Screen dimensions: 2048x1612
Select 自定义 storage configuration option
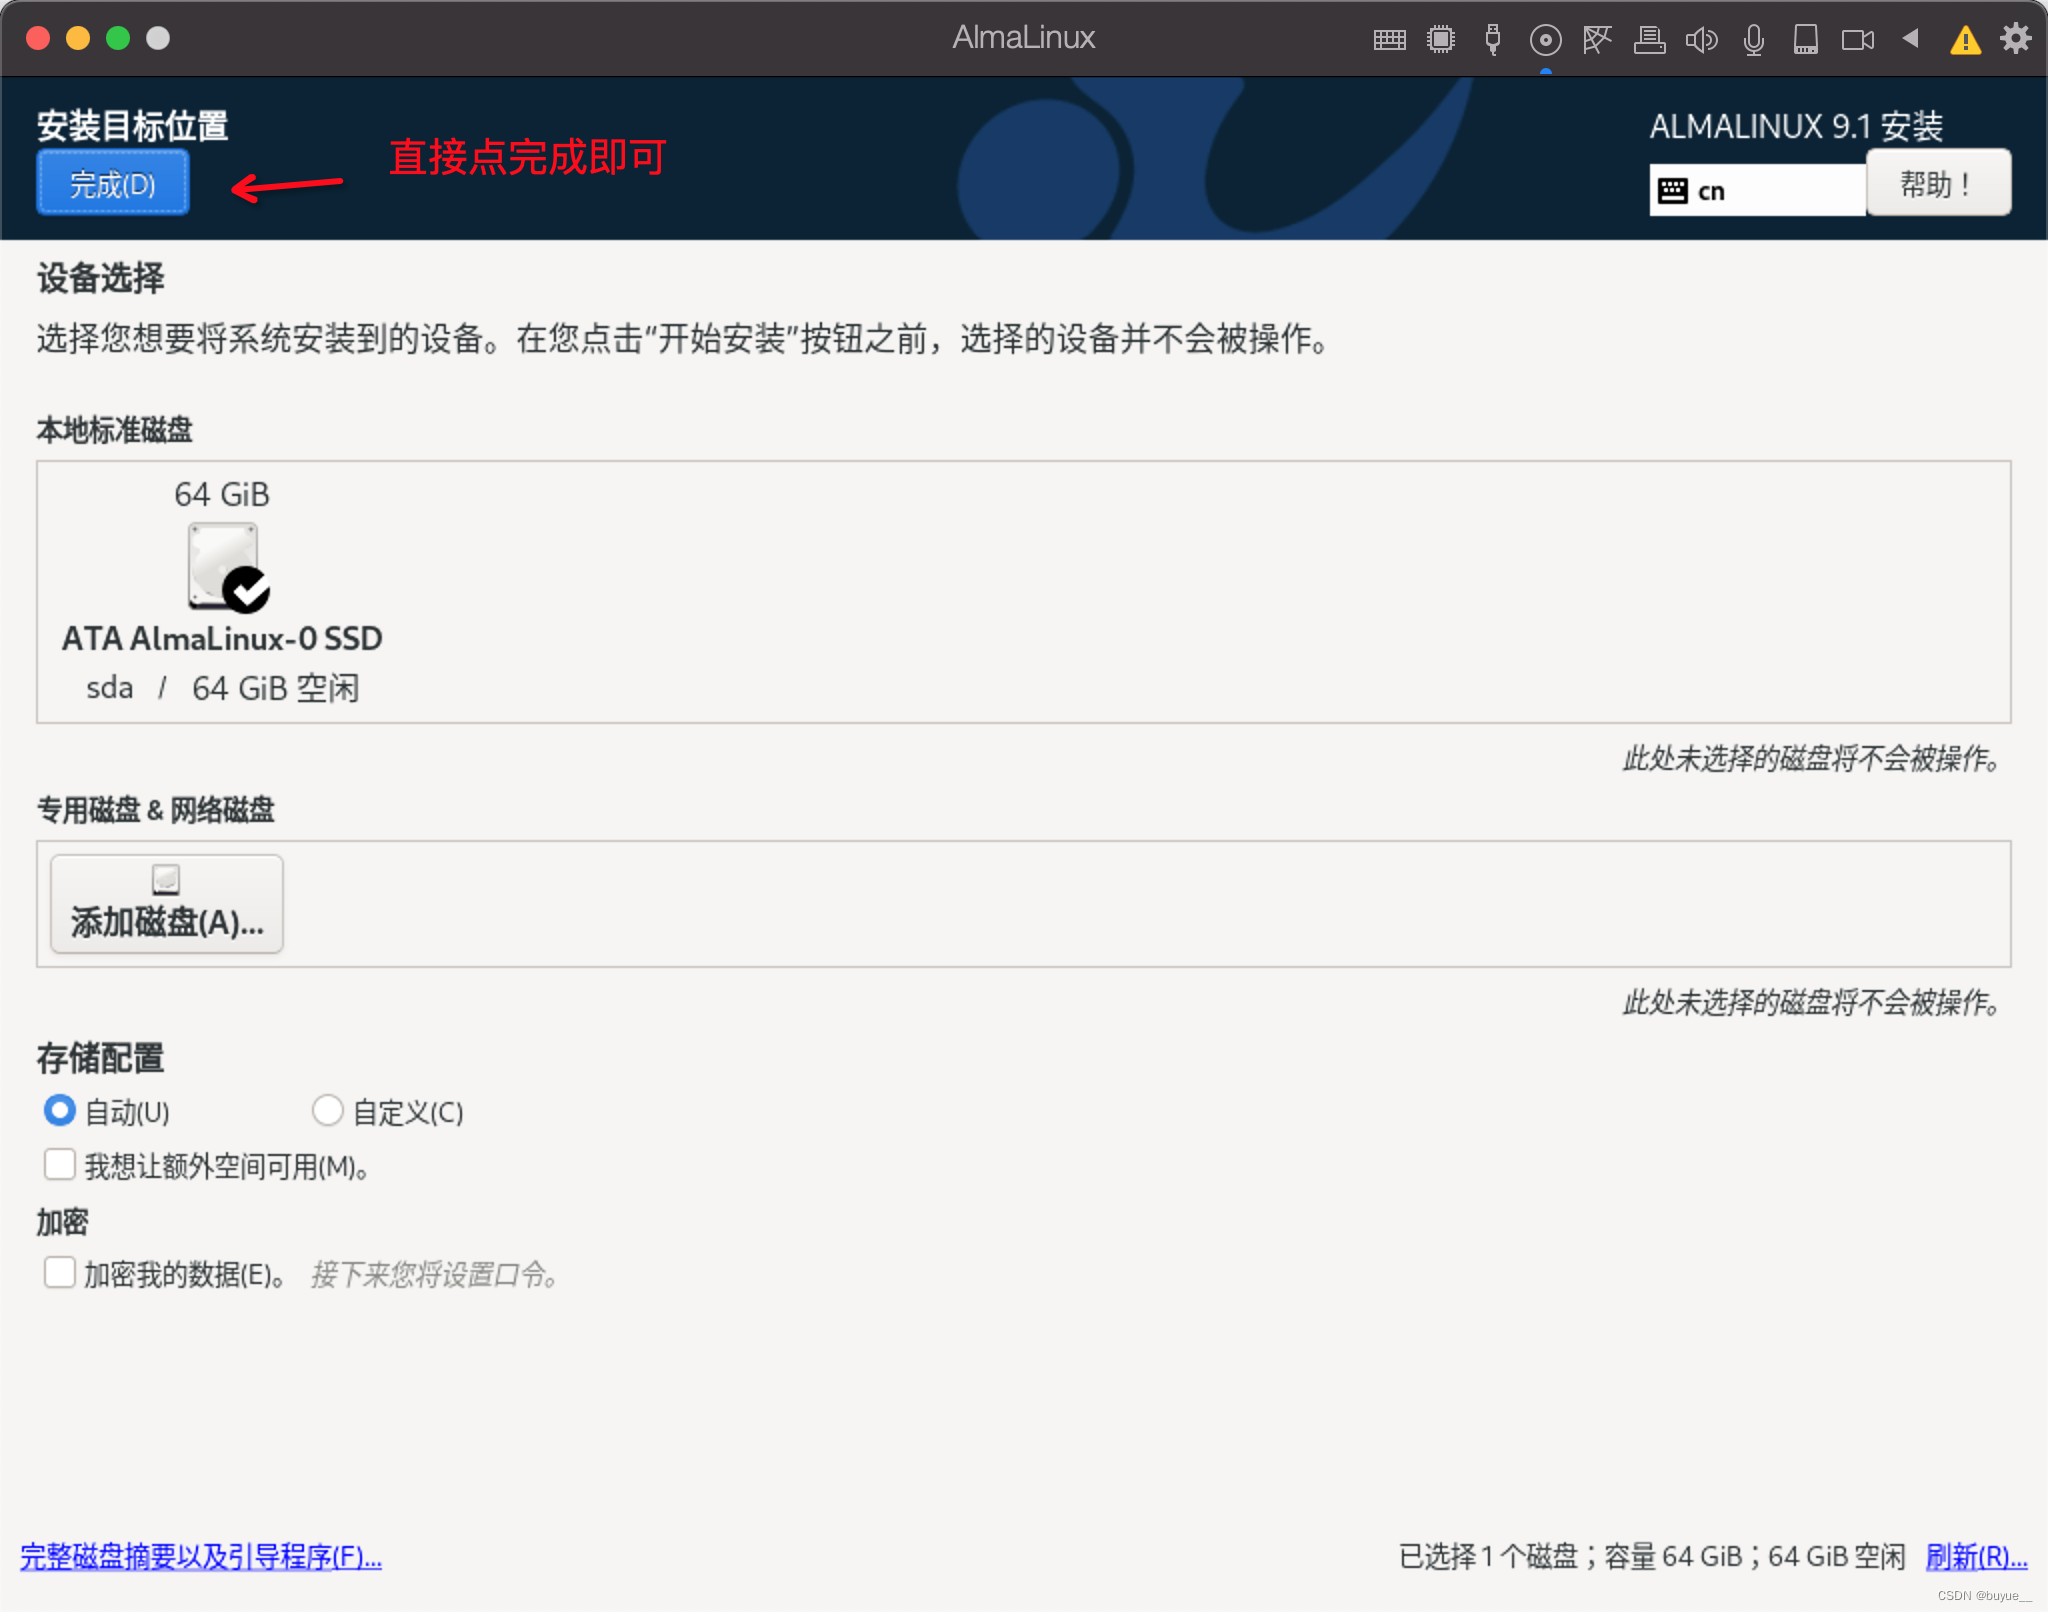point(328,1110)
